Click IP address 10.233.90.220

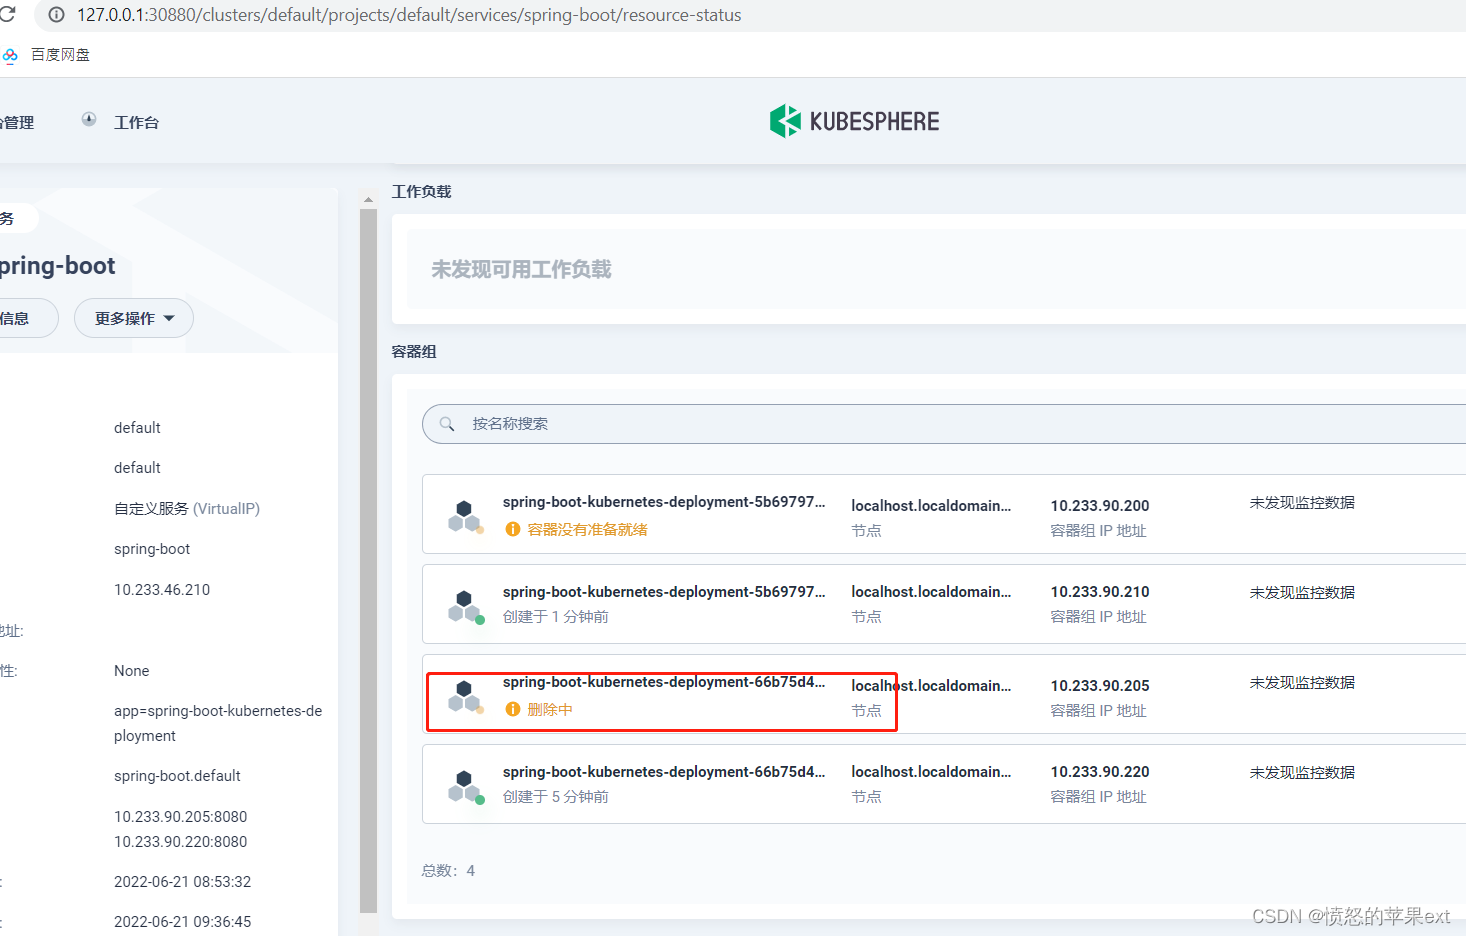pos(1100,772)
